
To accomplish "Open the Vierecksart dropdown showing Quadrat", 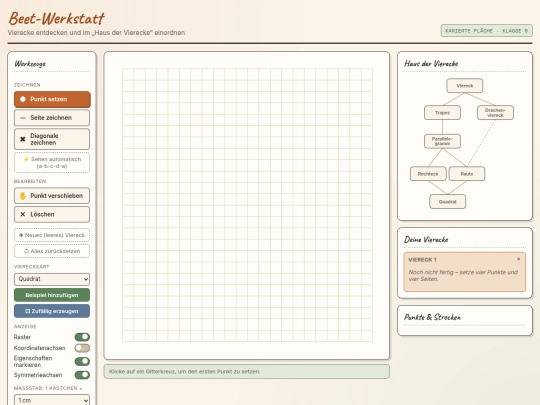I will click(52, 279).
